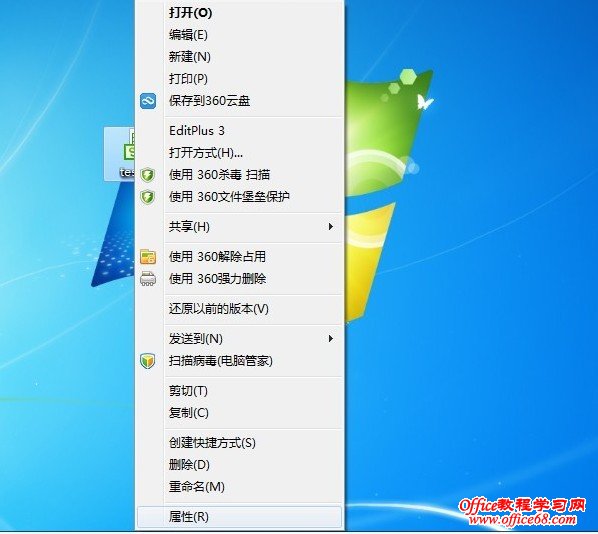598x534 pixels.
Task: Choose 删除(D) from the menu
Action: coord(240,465)
